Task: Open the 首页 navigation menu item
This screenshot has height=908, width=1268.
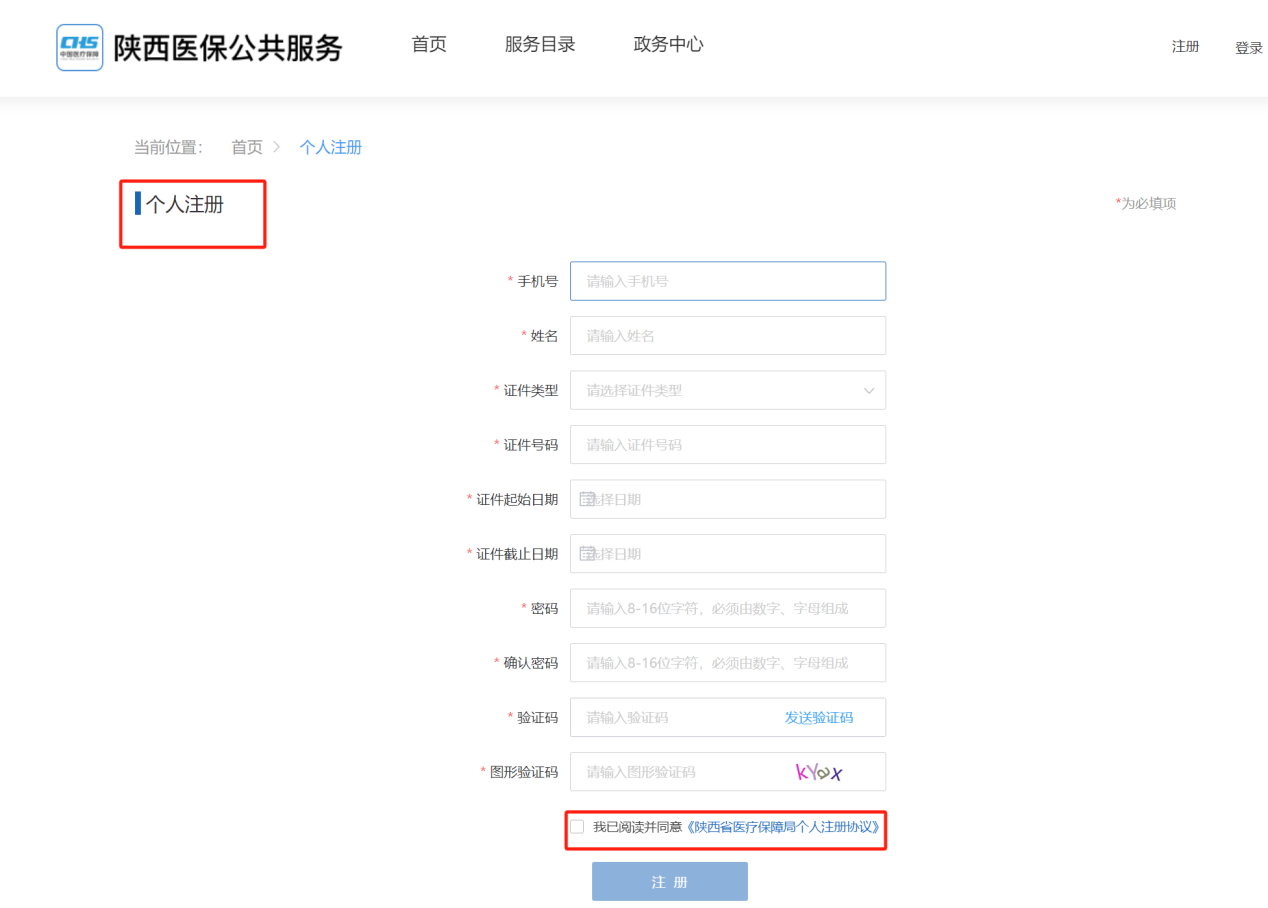Action: pyautogui.click(x=429, y=45)
